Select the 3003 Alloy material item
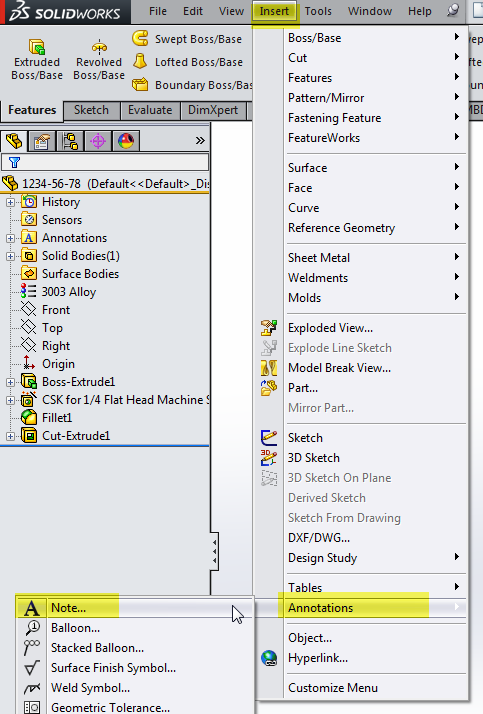 69,292
